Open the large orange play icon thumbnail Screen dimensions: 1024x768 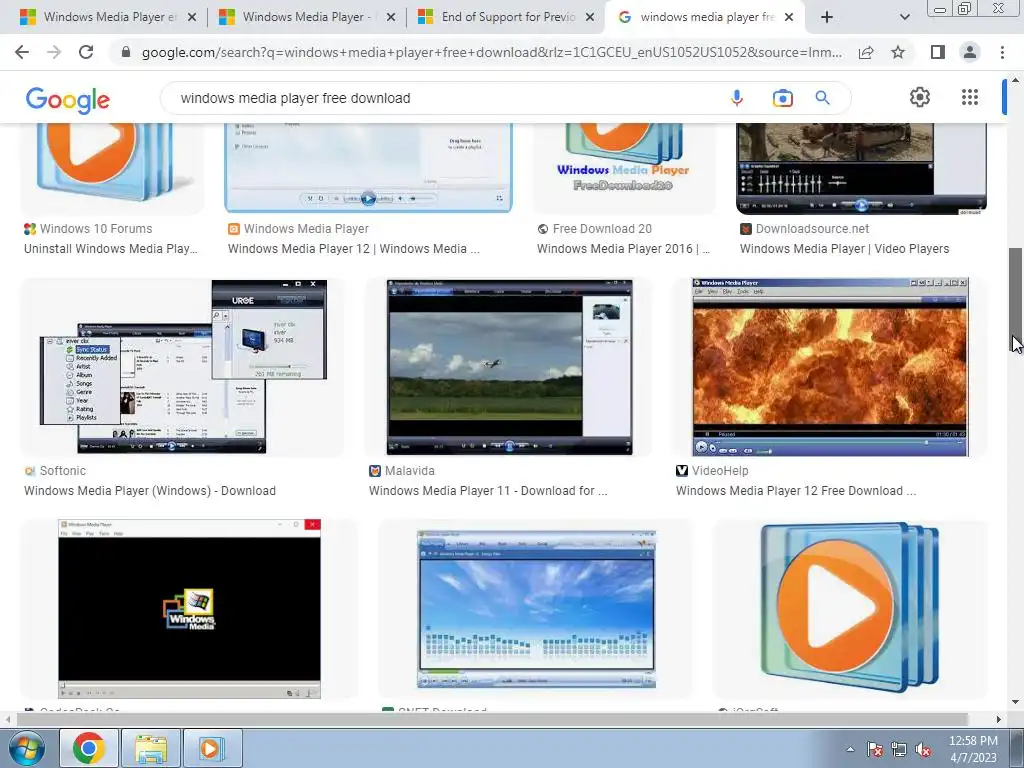coord(850,609)
